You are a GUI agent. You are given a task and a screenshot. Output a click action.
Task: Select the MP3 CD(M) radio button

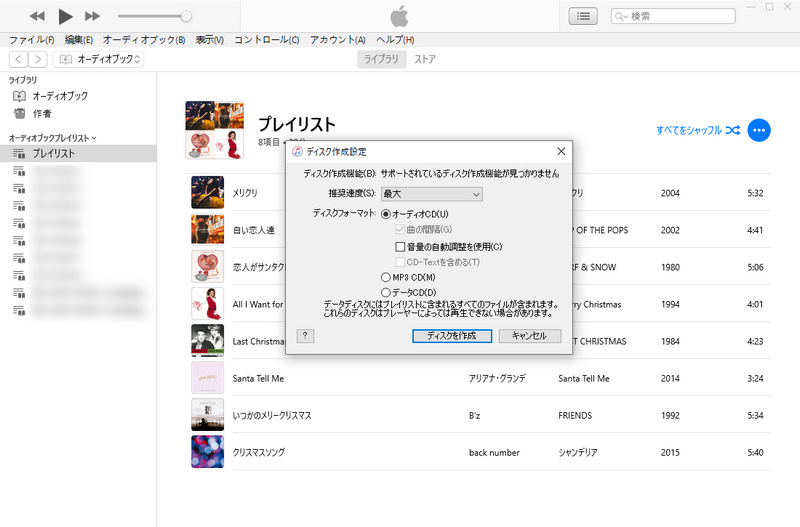pos(386,278)
